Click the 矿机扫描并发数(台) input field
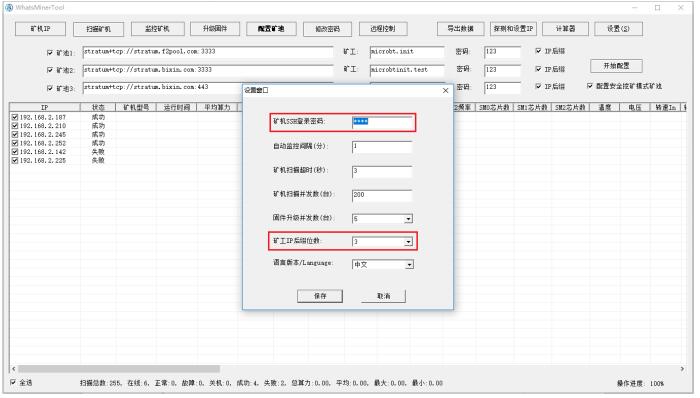Screen dimensions: 700x398 (382, 195)
